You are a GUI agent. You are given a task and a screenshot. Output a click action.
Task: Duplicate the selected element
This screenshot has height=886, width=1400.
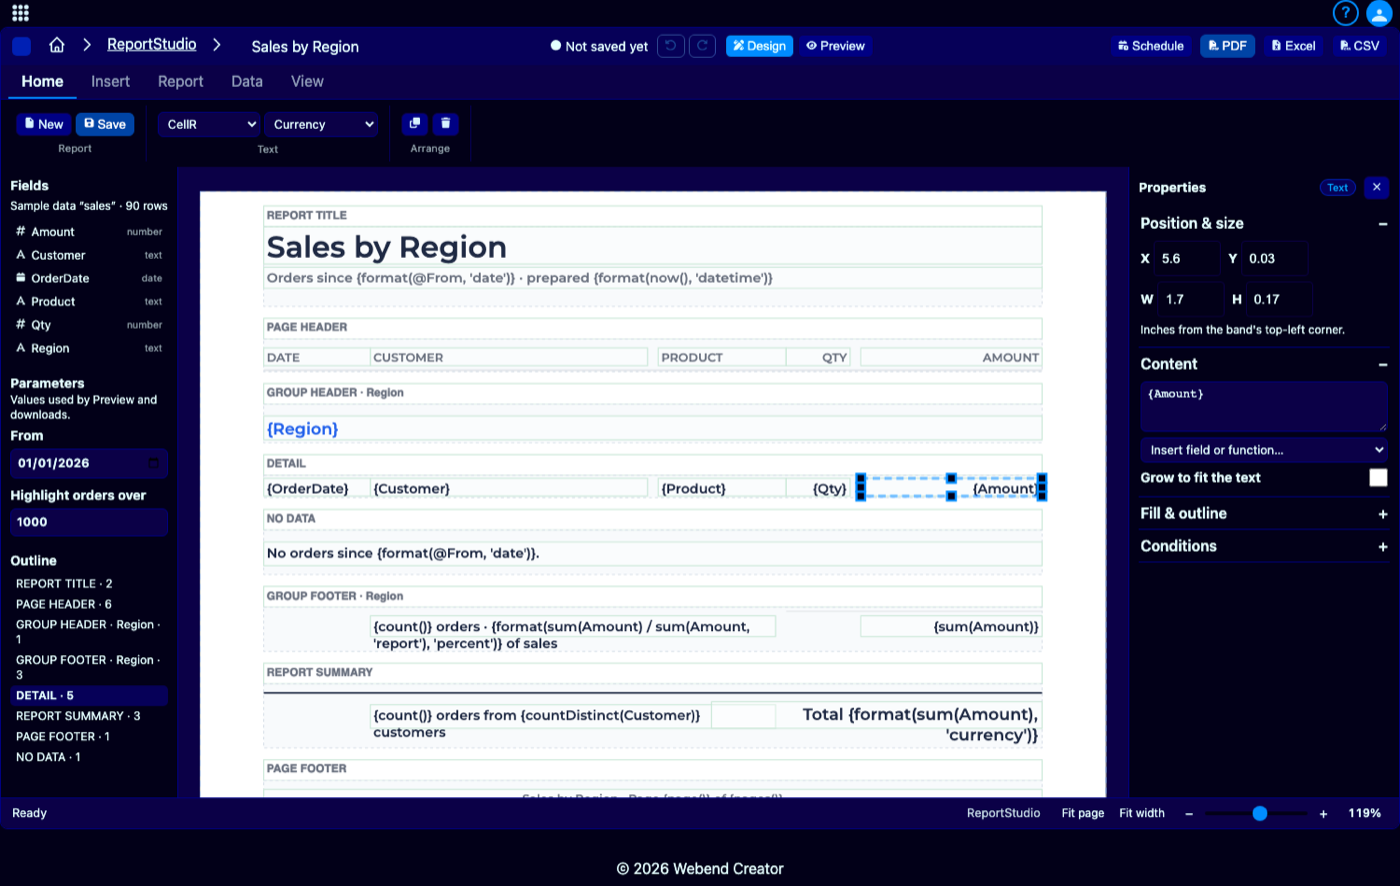414,123
